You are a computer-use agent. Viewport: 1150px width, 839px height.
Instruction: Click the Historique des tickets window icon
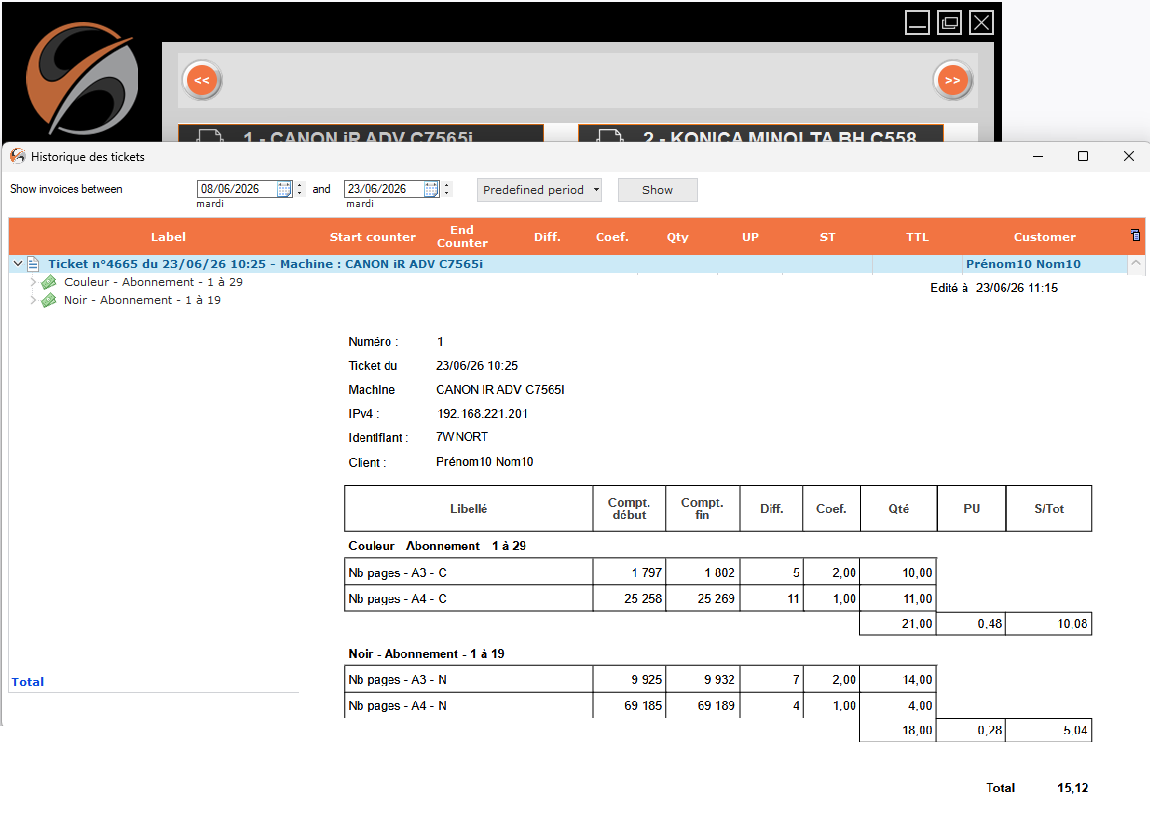(x=18, y=156)
